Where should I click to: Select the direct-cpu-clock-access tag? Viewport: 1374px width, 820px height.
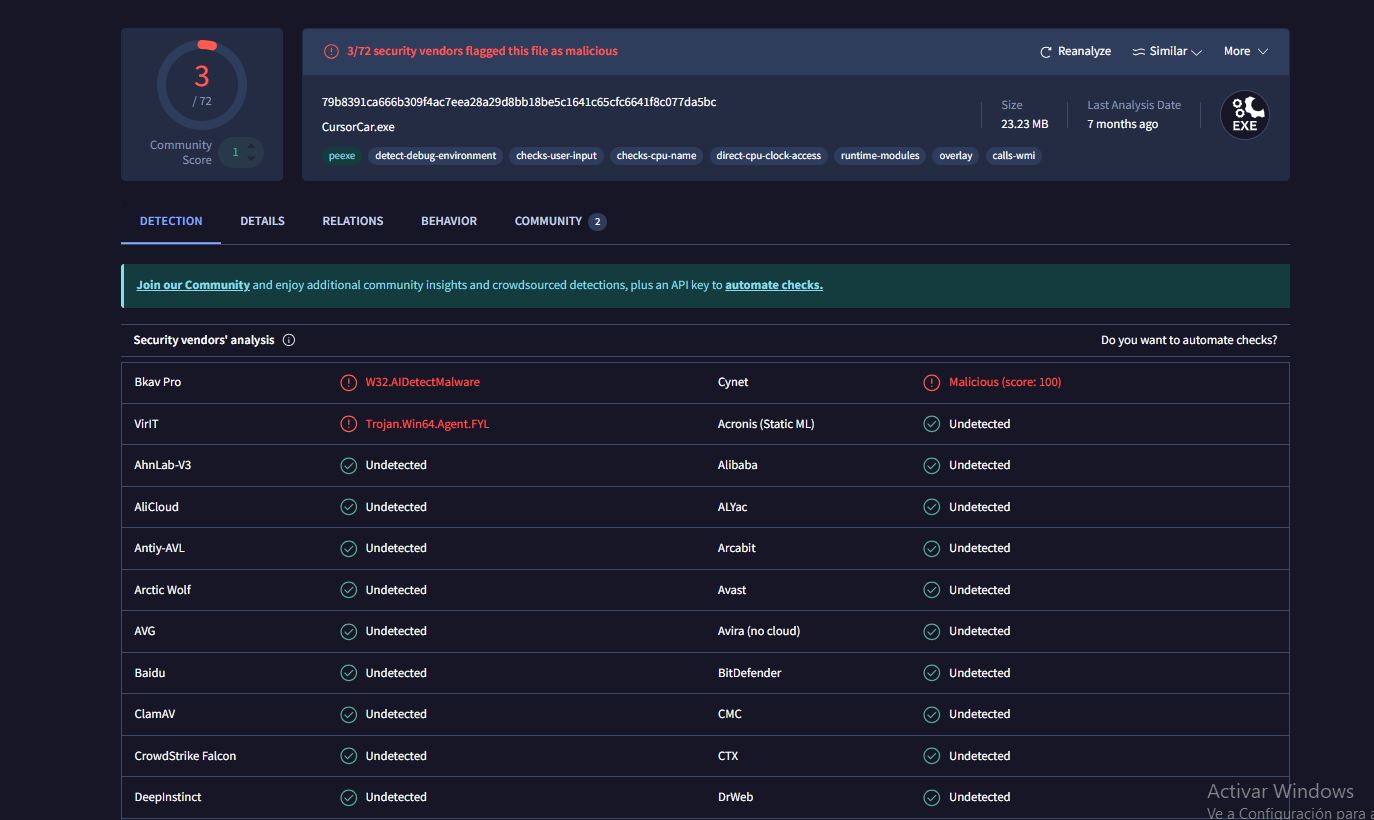coord(769,156)
